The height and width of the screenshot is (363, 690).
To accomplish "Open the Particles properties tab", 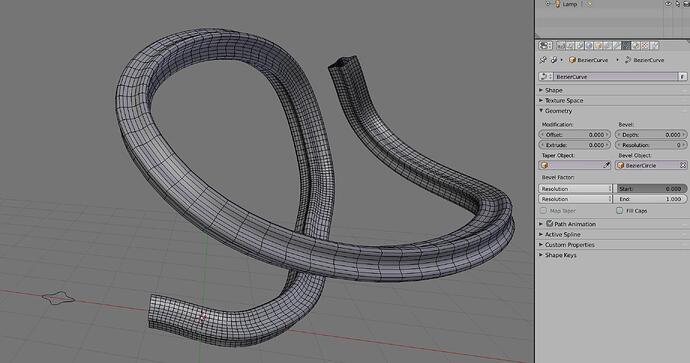I will tap(654, 45).
